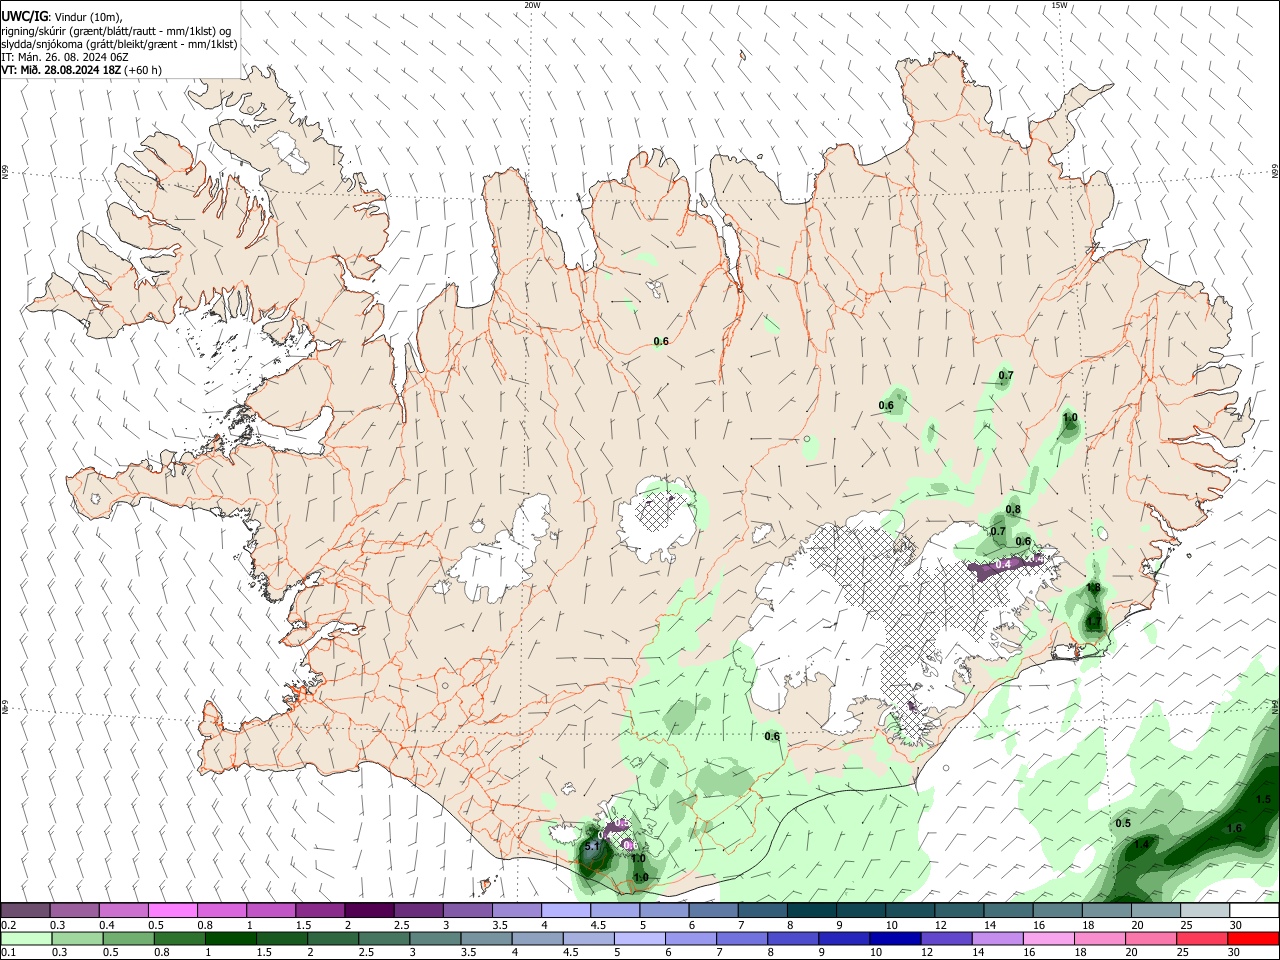Click the IT: Mán. 26. 08. 2024 06Z line
This screenshot has height=960, width=1280.
click(x=65, y=57)
